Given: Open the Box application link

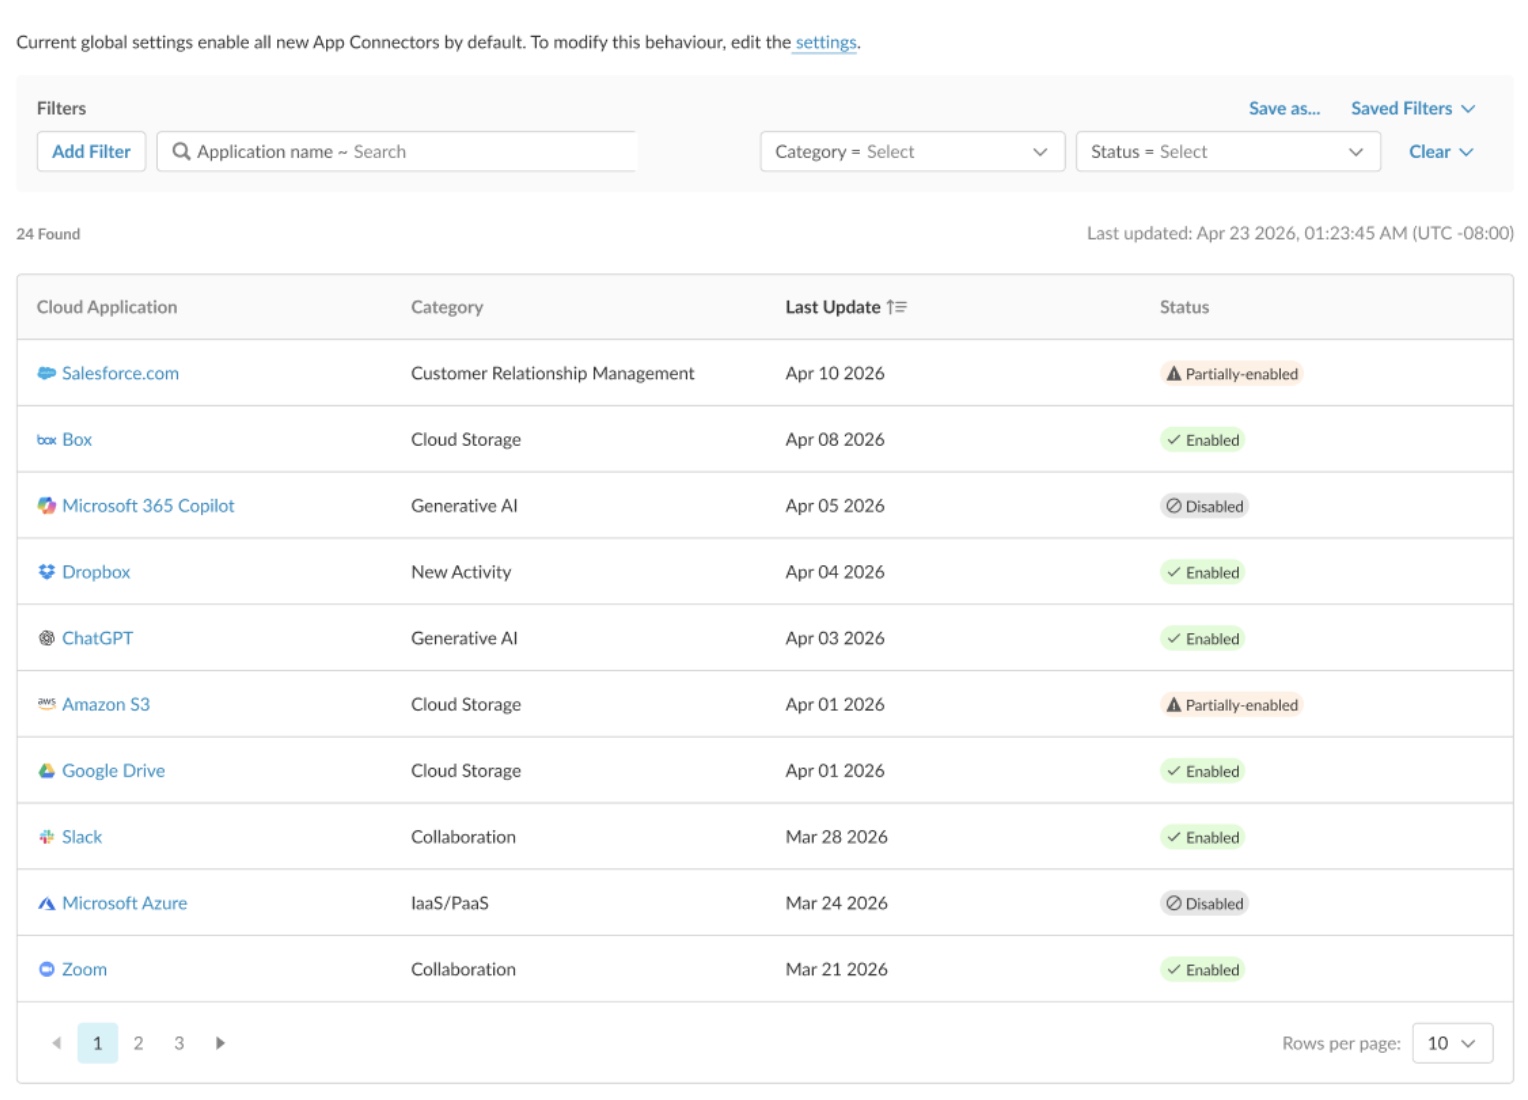Looking at the screenshot, I should point(77,440).
